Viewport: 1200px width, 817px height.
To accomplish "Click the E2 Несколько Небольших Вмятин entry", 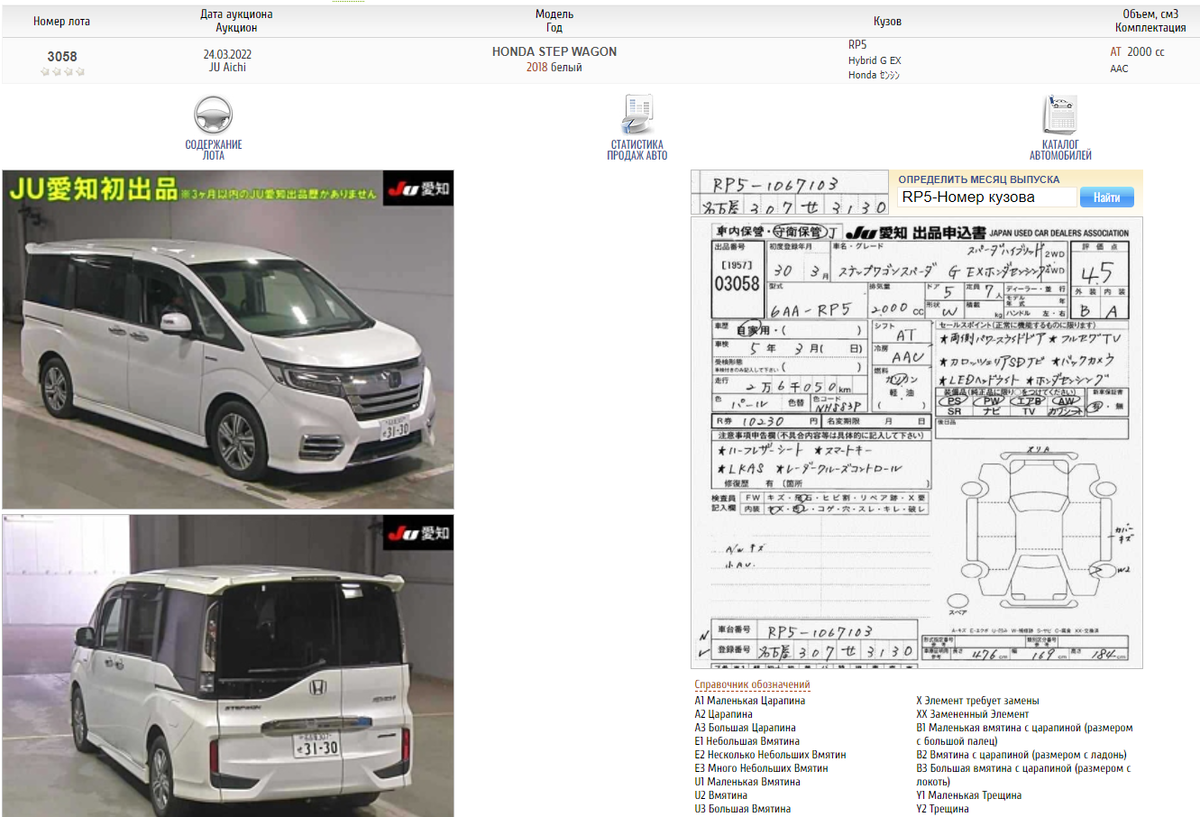I will (770, 755).
